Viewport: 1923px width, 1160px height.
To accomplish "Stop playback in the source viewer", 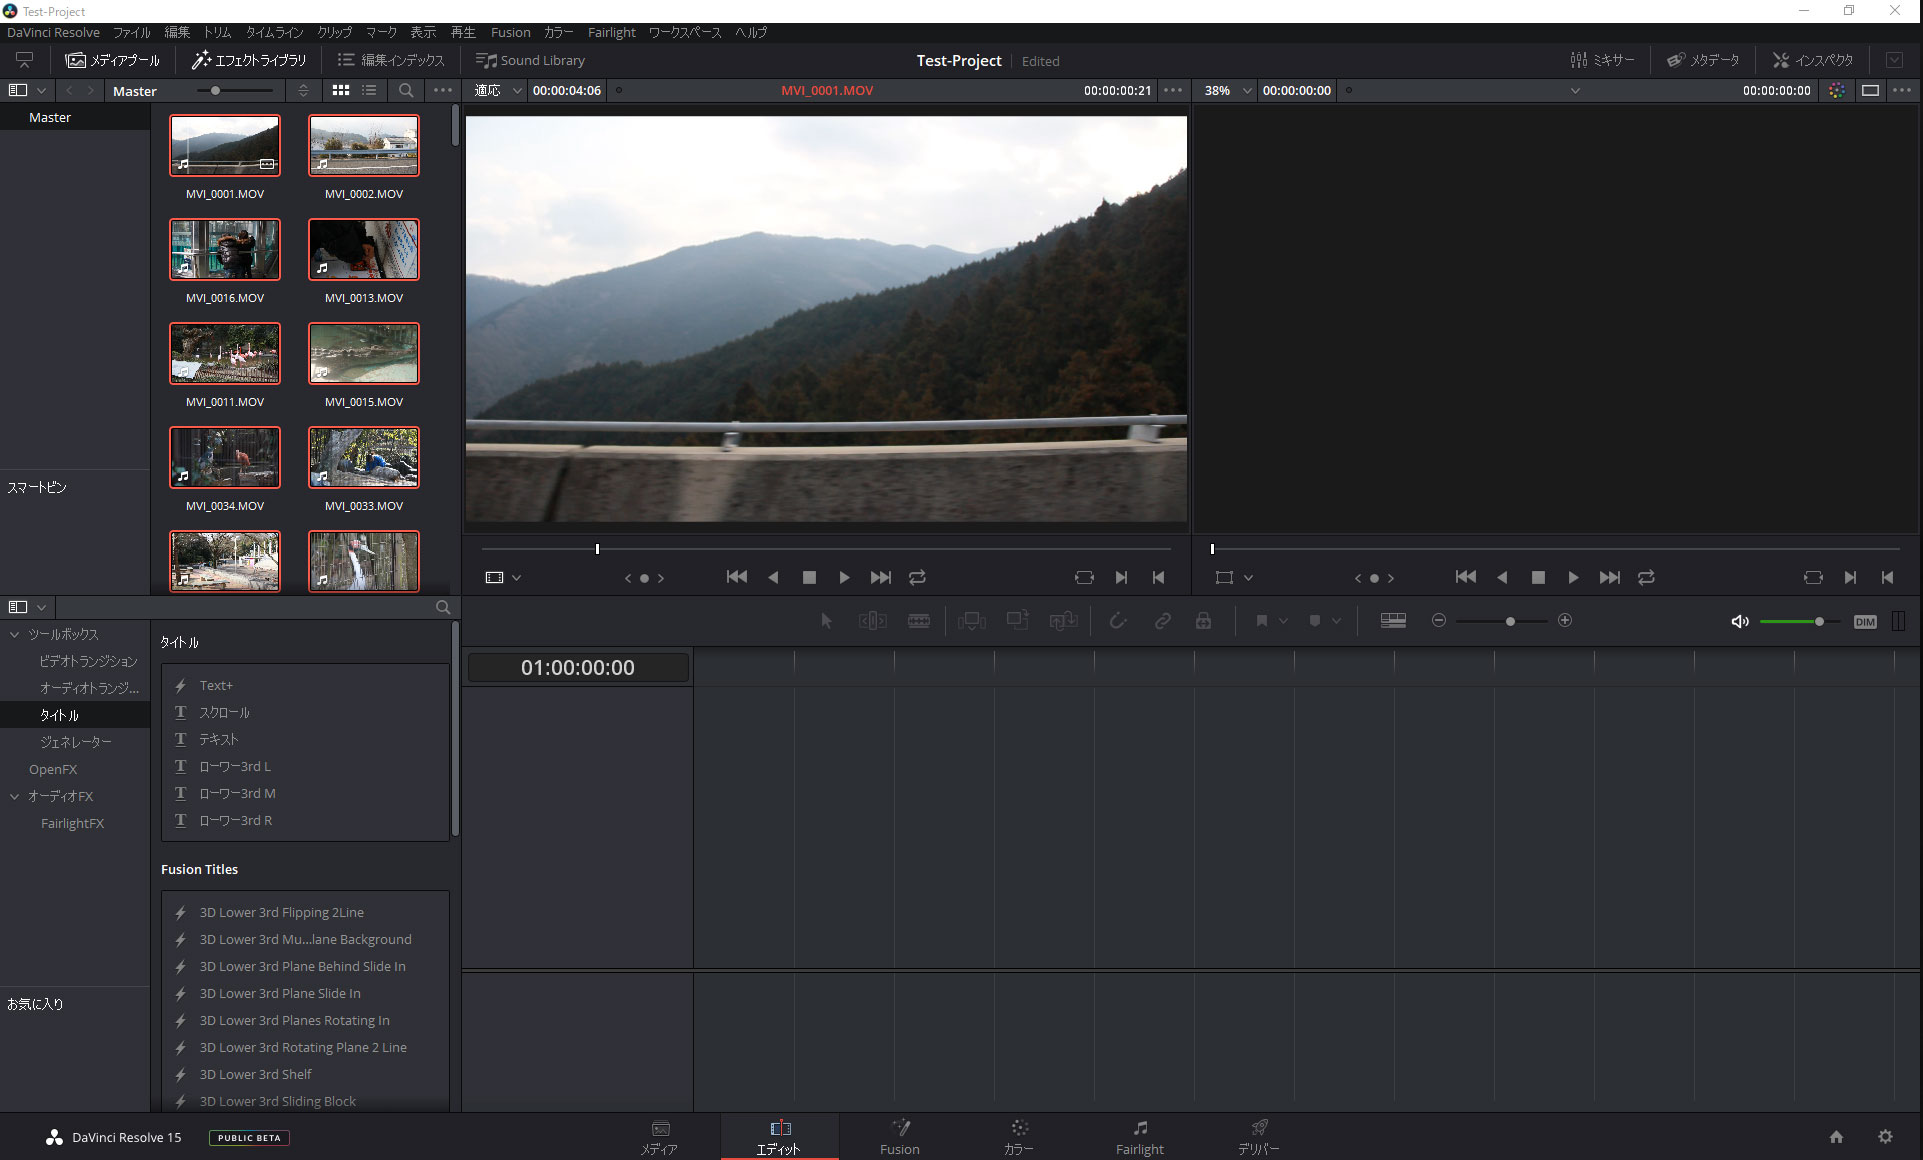I will [x=809, y=577].
